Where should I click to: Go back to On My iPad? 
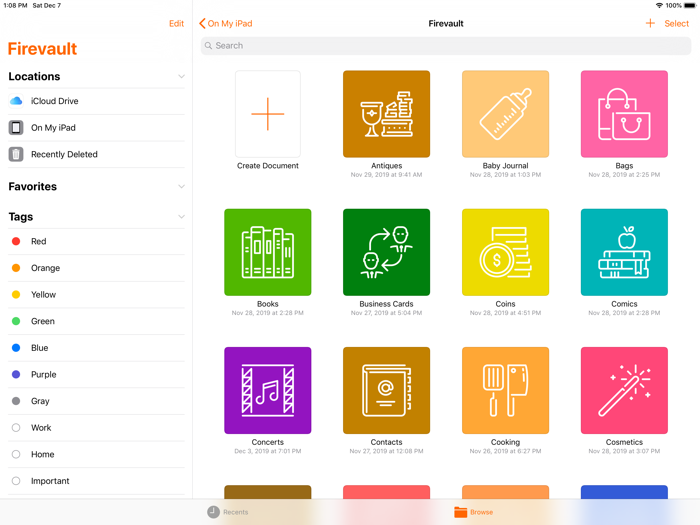tap(226, 23)
